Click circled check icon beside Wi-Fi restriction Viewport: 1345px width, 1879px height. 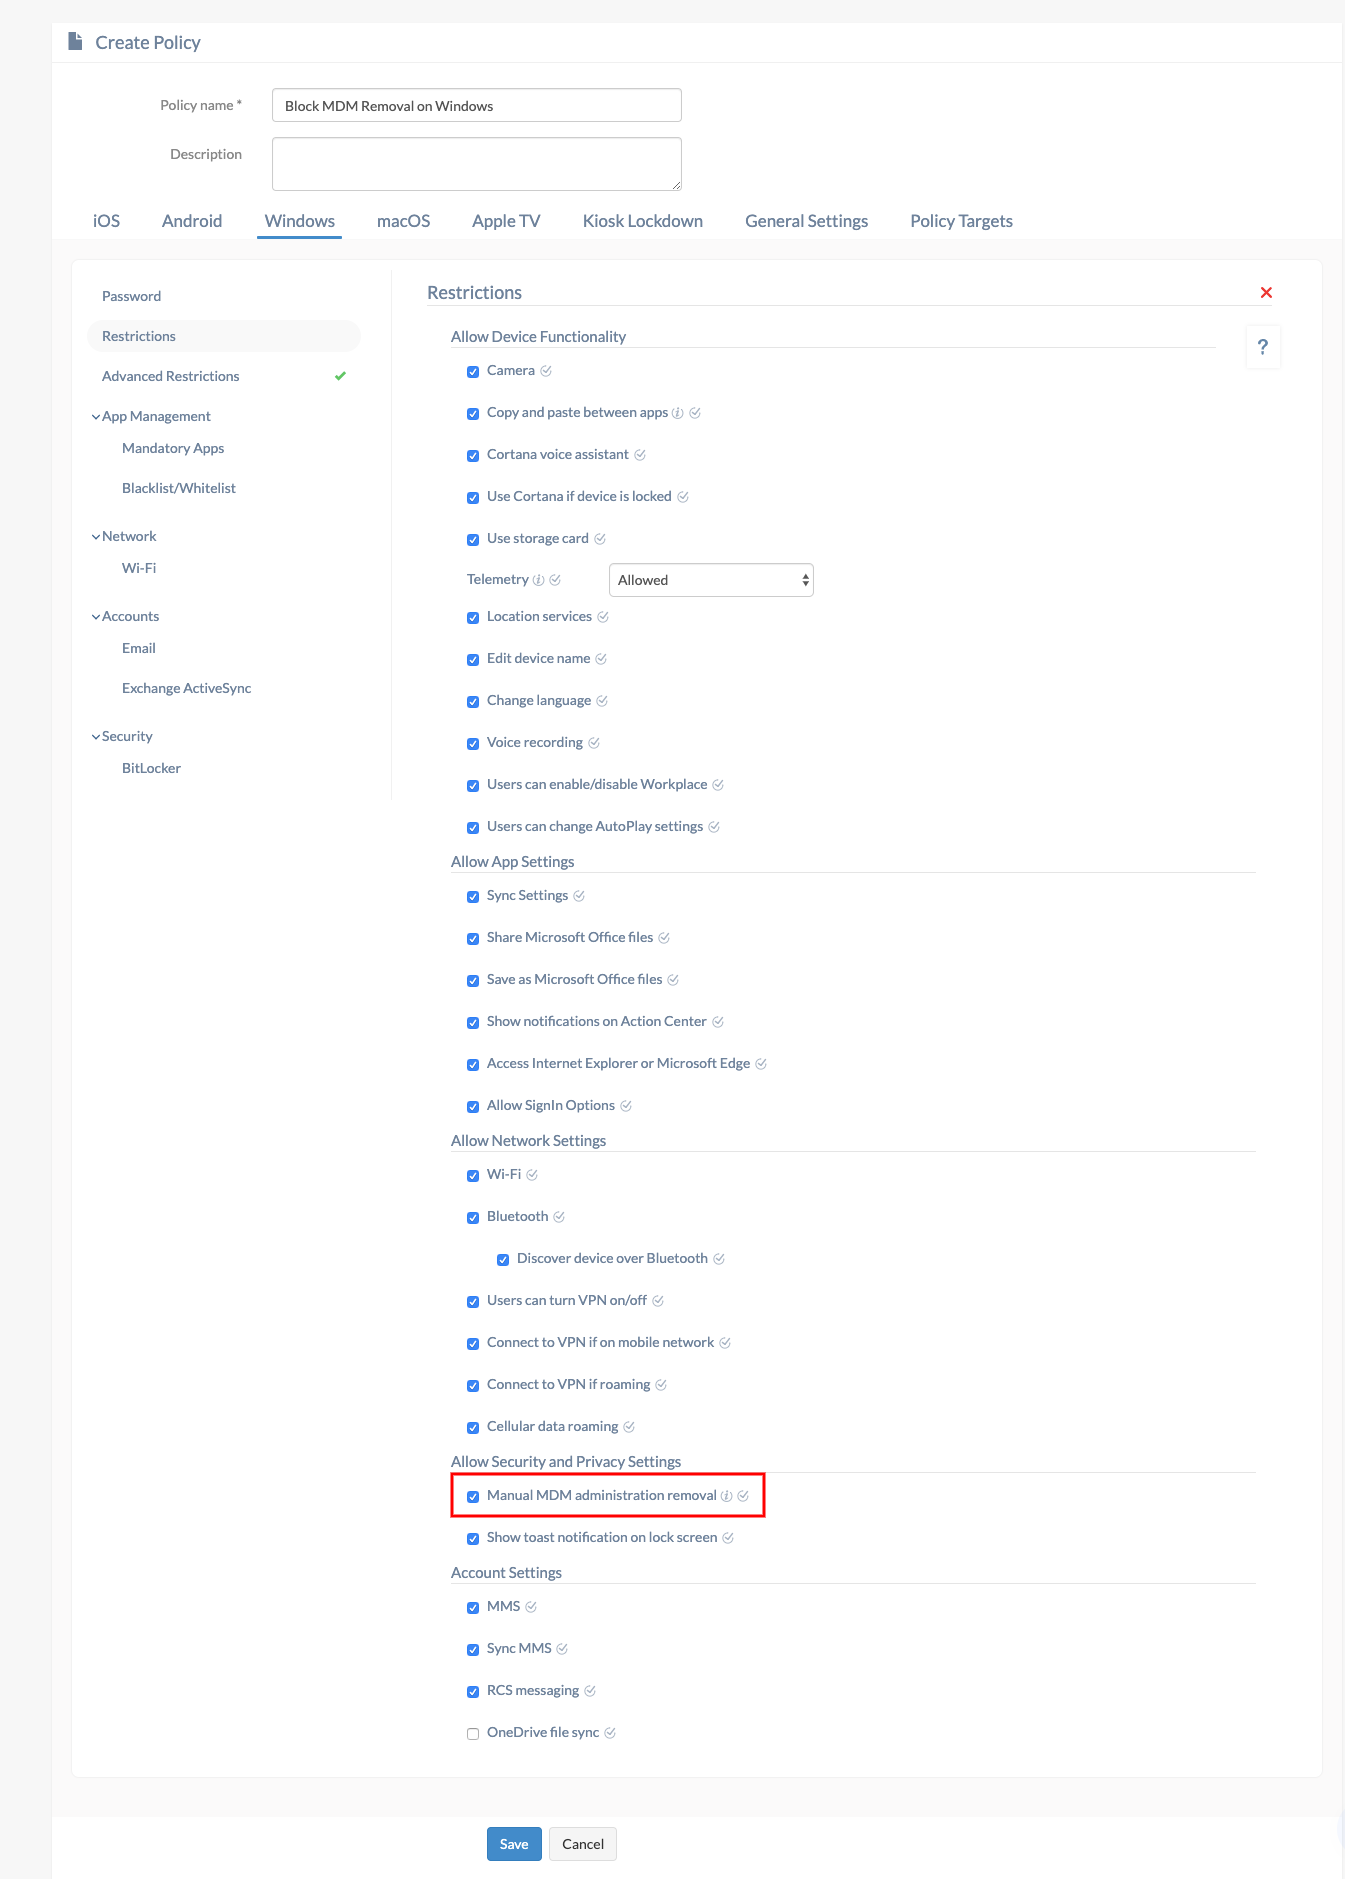pos(532,1175)
